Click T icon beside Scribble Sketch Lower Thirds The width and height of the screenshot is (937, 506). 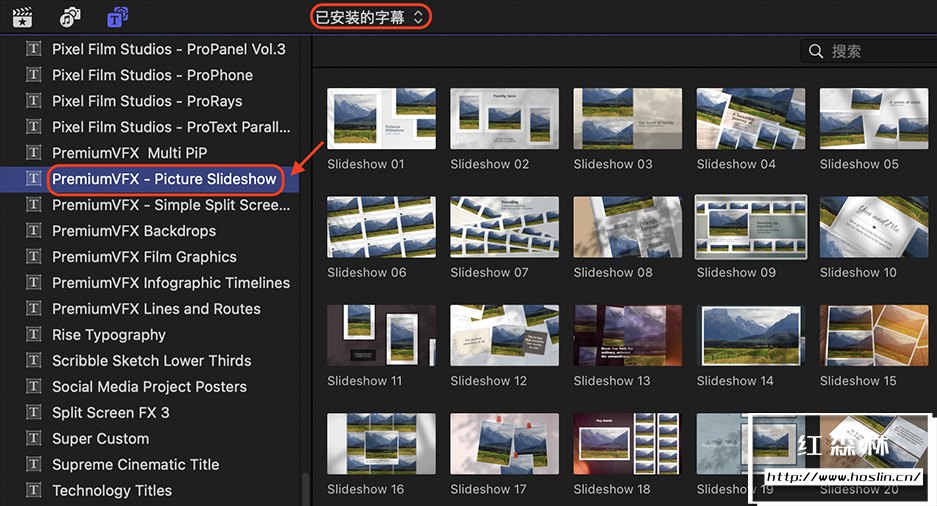coord(33,360)
